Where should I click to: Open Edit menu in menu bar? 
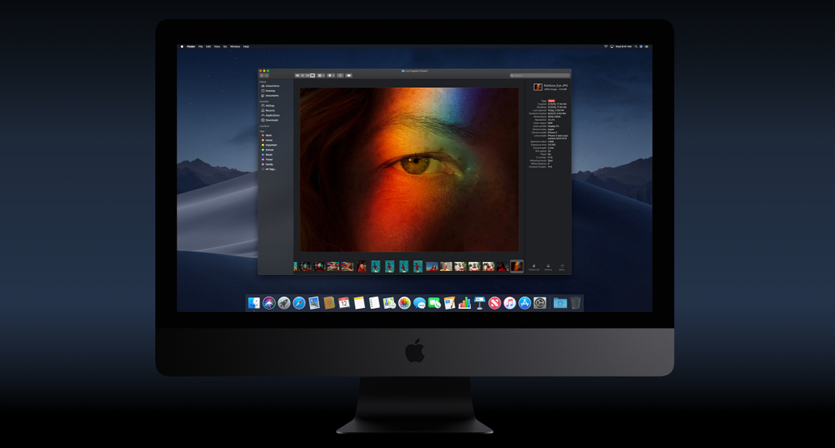pyautogui.click(x=208, y=46)
